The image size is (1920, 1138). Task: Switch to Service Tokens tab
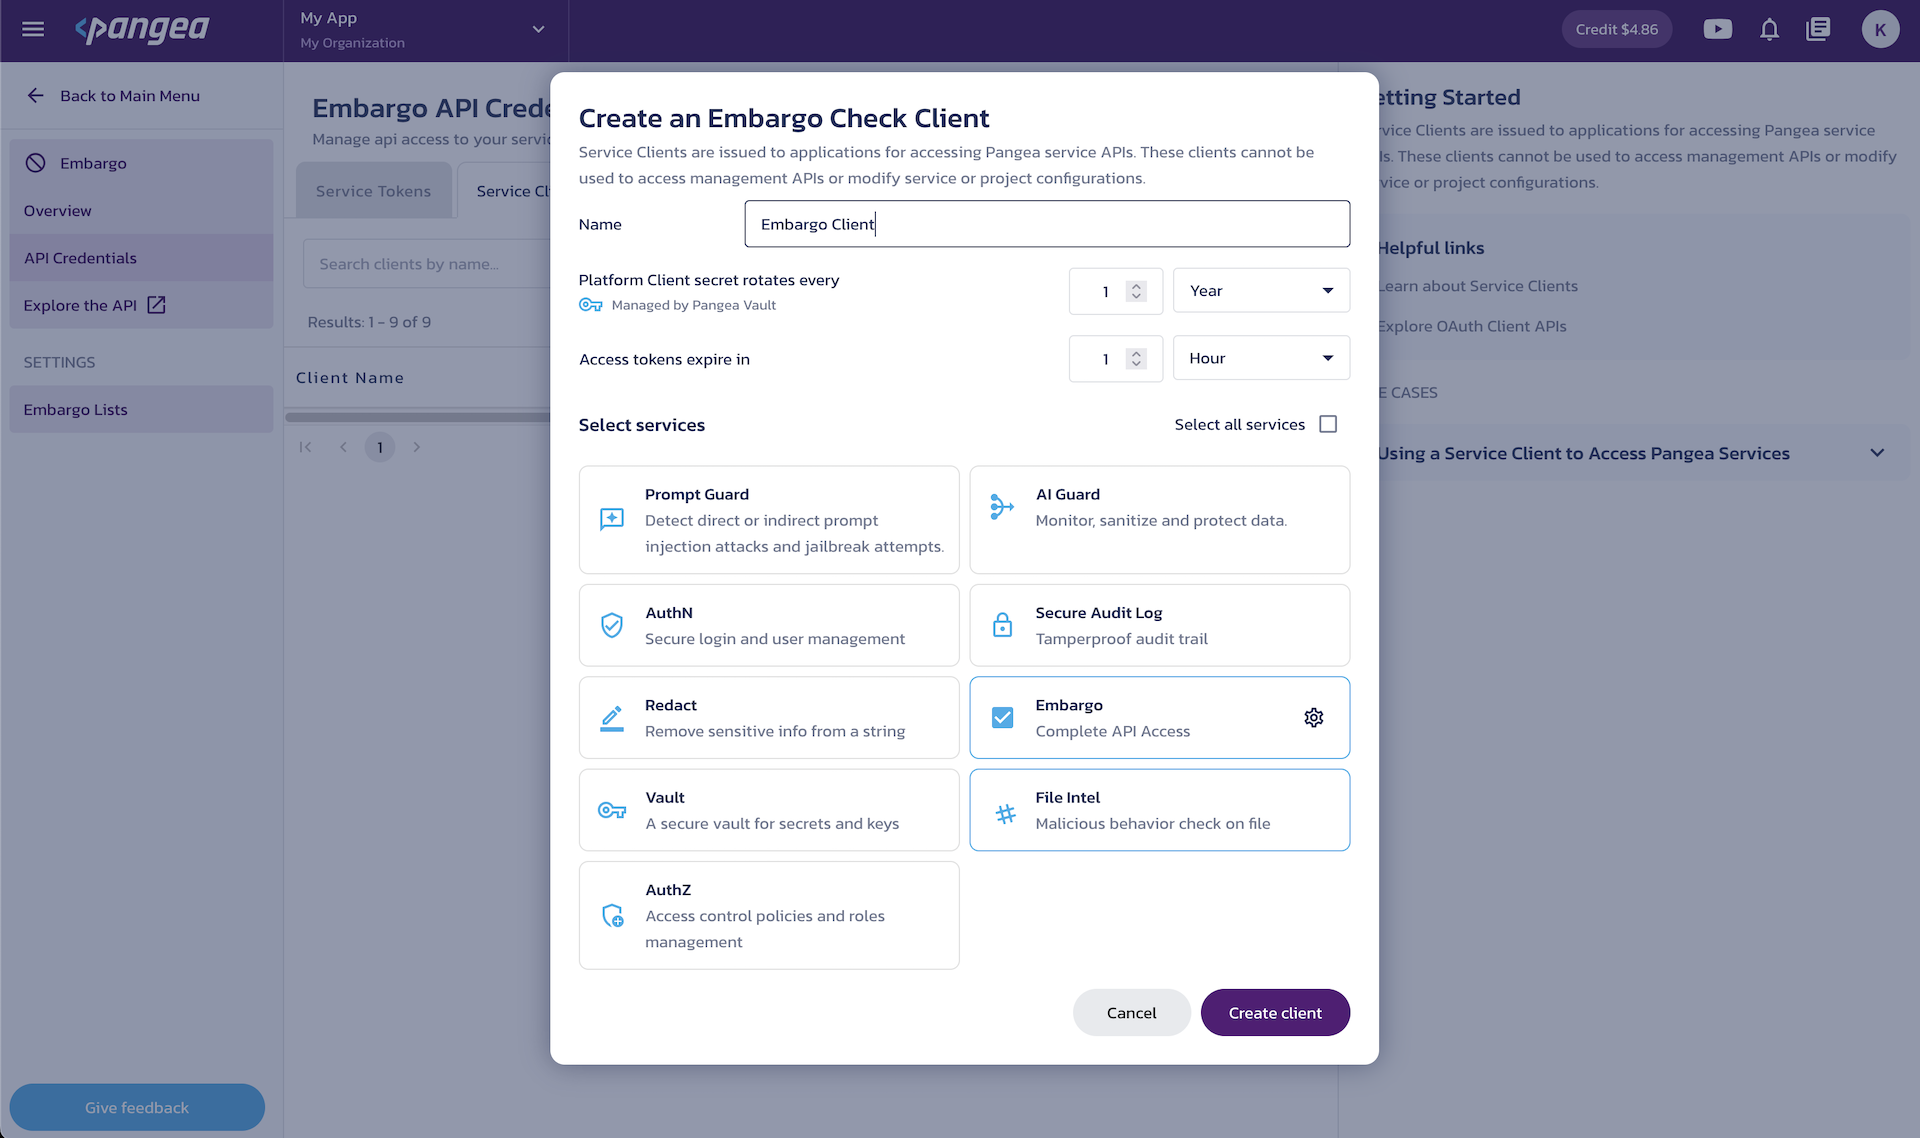coord(373,191)
